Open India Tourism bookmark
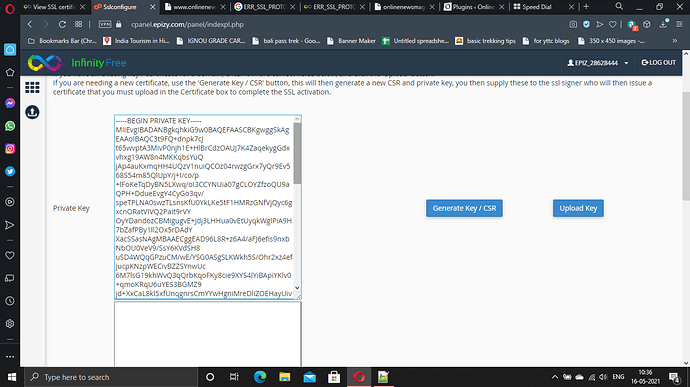The height and width of the screenshot is (387, 690). click(136, 41)
